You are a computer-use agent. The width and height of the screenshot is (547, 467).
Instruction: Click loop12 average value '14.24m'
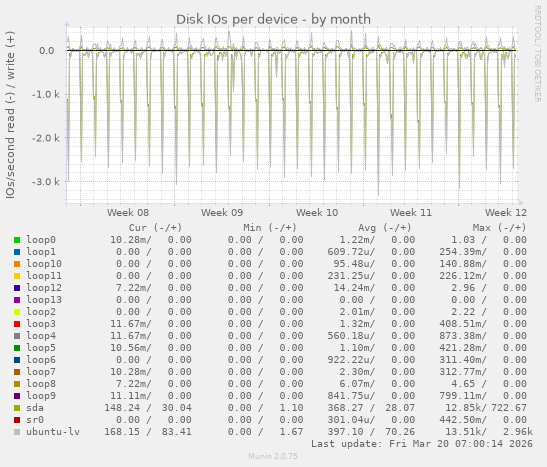tap(352, 288)
